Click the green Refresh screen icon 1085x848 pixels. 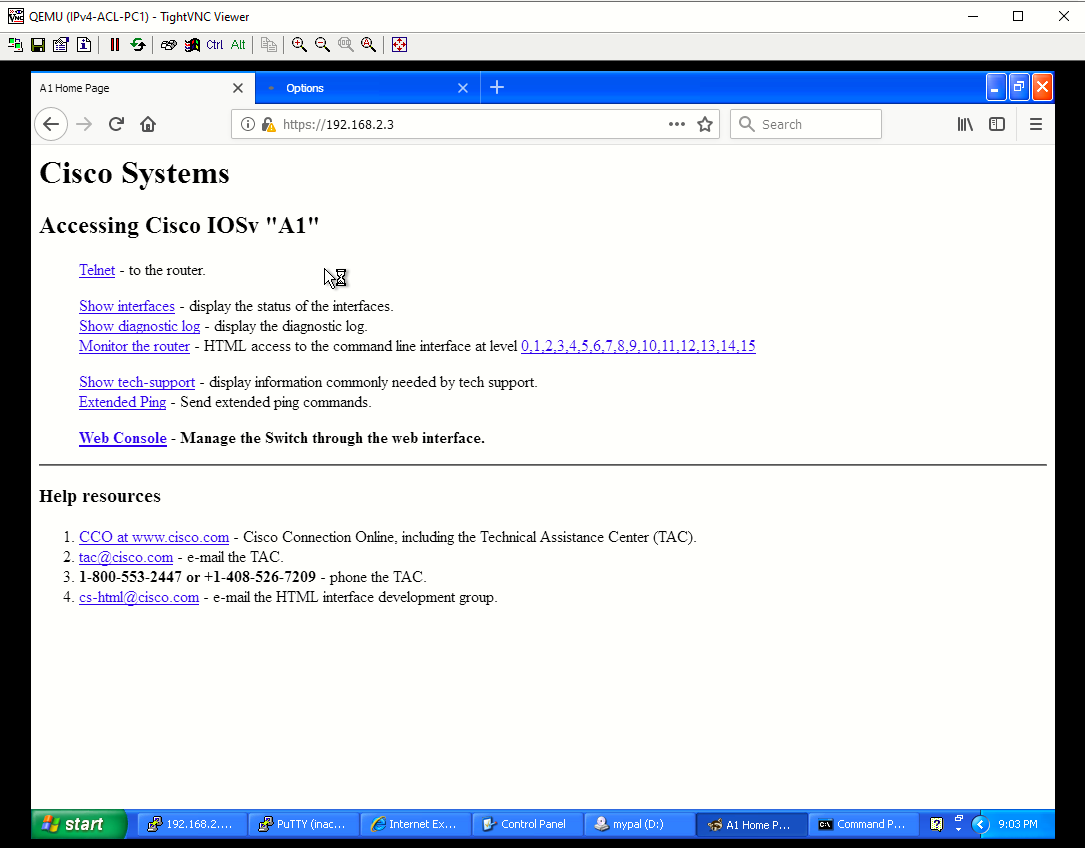click(x=138, y=45)
